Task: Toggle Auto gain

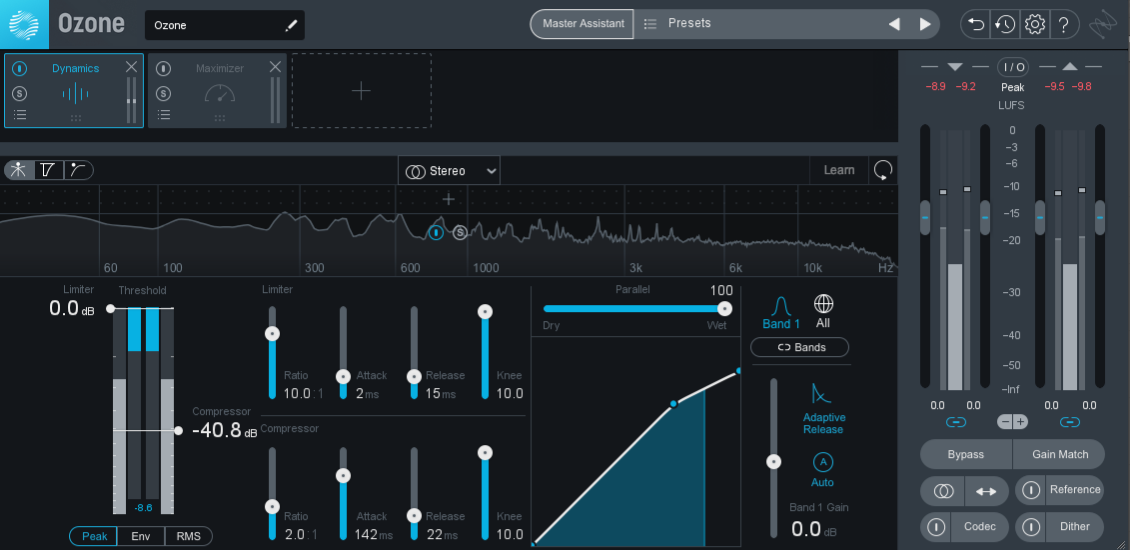Action: pyautogui.click(x=822, y=470)
